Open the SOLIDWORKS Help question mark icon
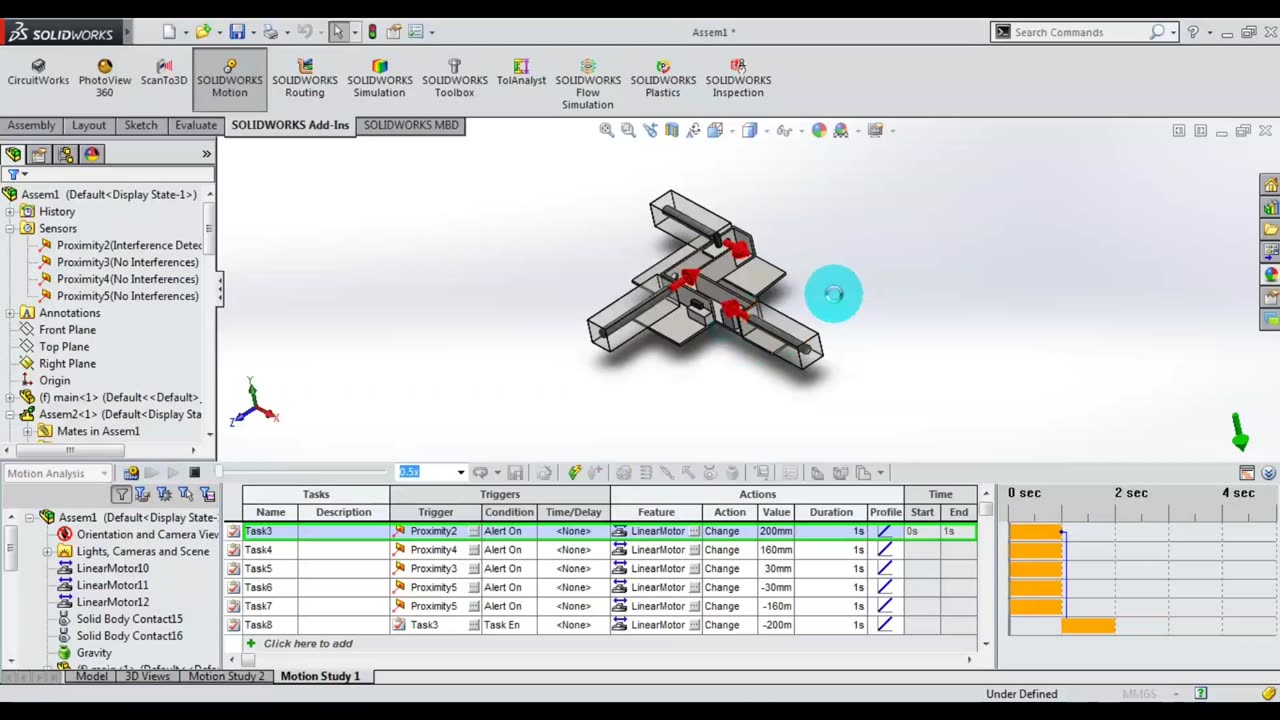This screenshot has width=1280, height=720. tap(1192, 32)
